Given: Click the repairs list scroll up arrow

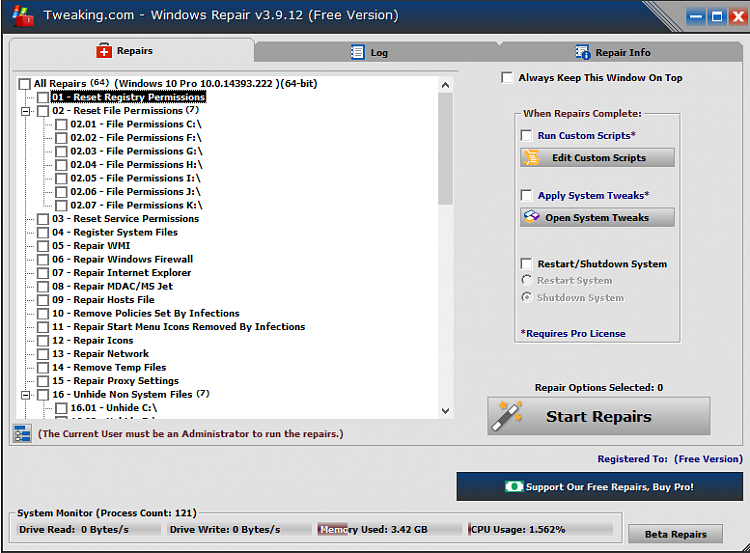Looking at the screenshot, I should click(445, 85).
